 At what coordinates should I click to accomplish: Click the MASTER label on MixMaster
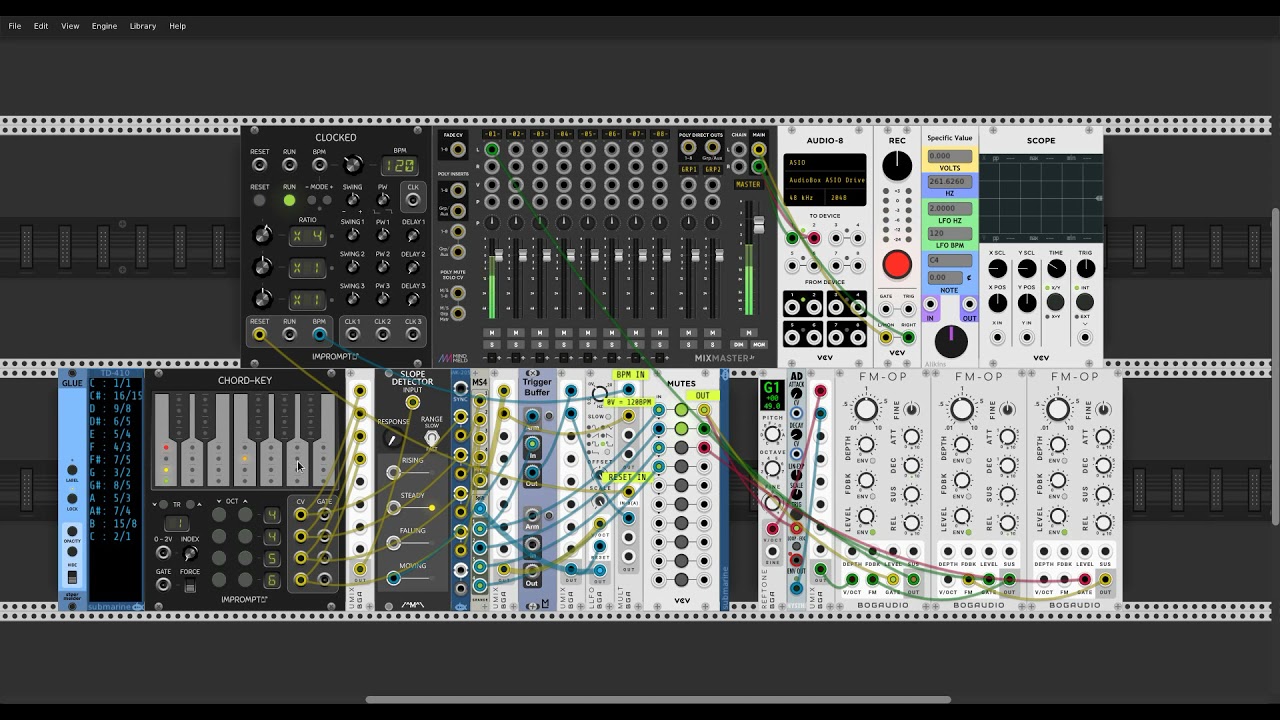point(748,184)
